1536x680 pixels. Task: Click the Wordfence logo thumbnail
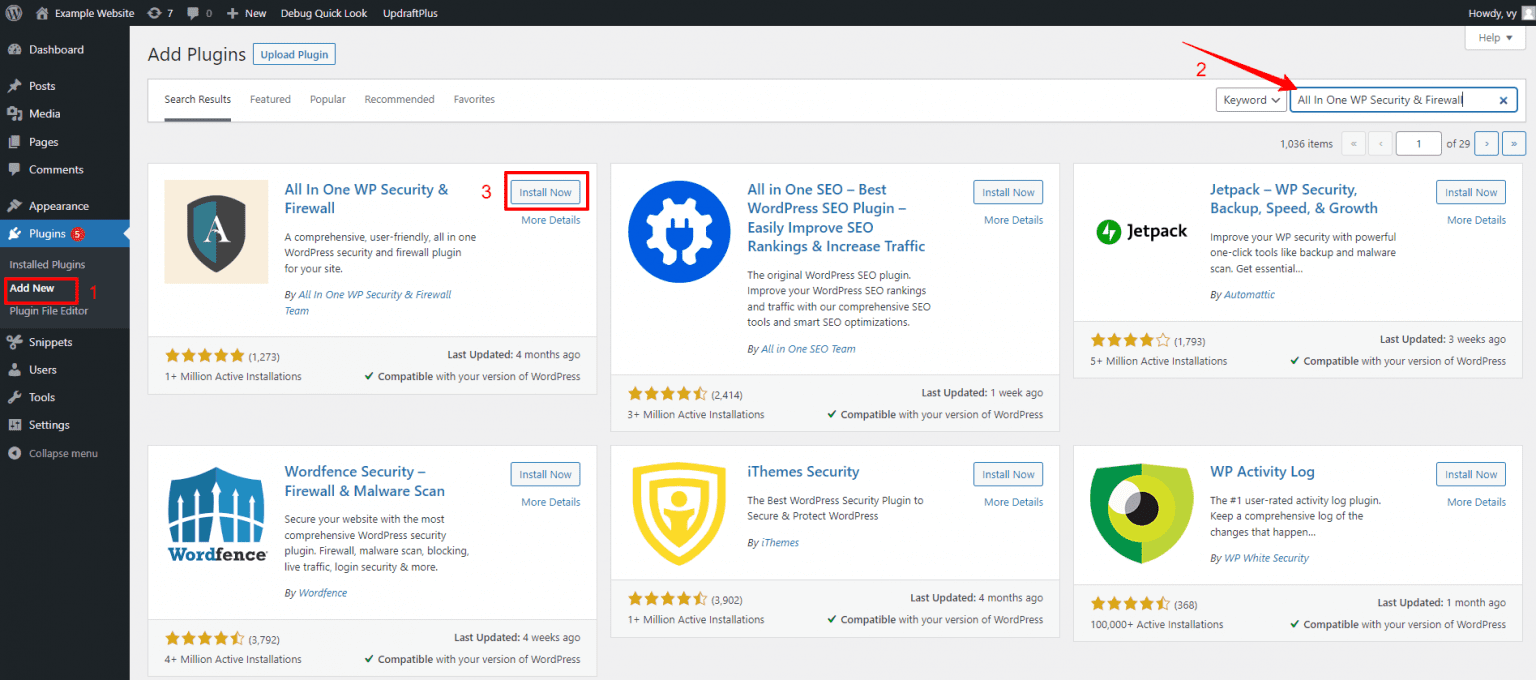(216, 513)
